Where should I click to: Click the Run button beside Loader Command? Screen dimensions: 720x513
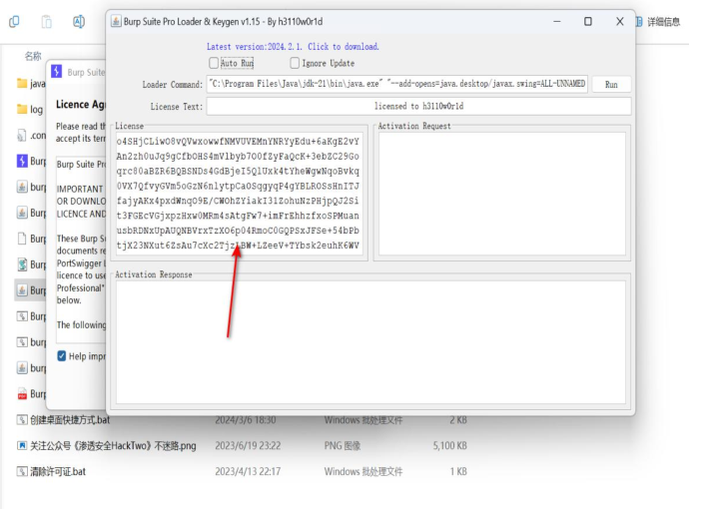611,85
